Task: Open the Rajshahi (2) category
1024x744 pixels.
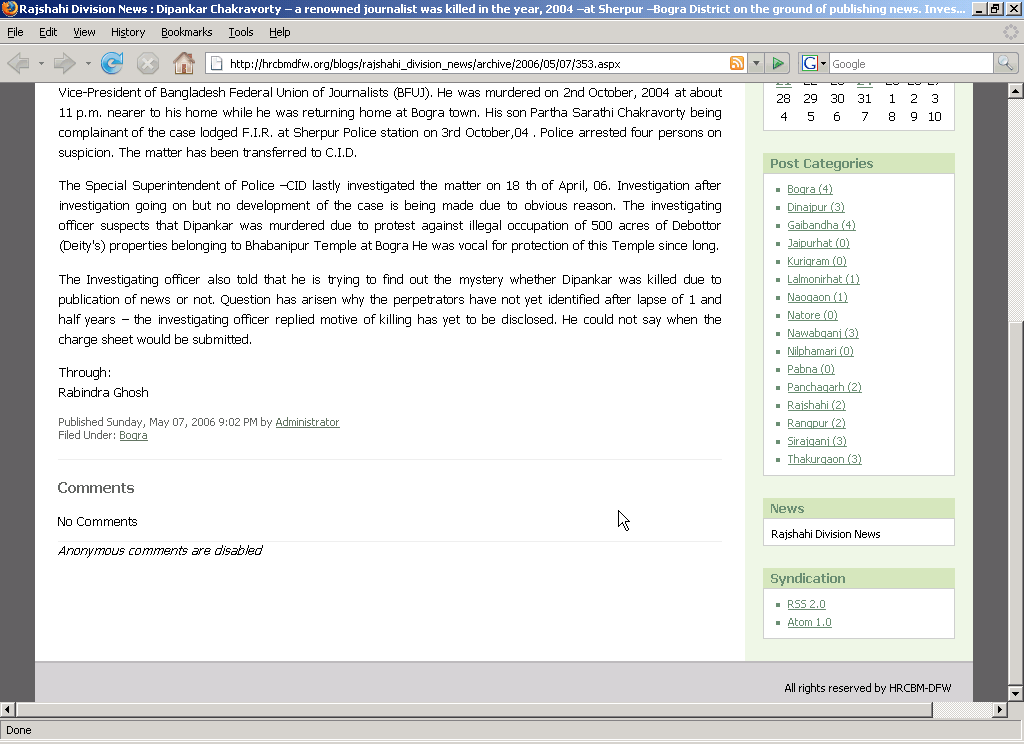Action: tap(816, 405)
